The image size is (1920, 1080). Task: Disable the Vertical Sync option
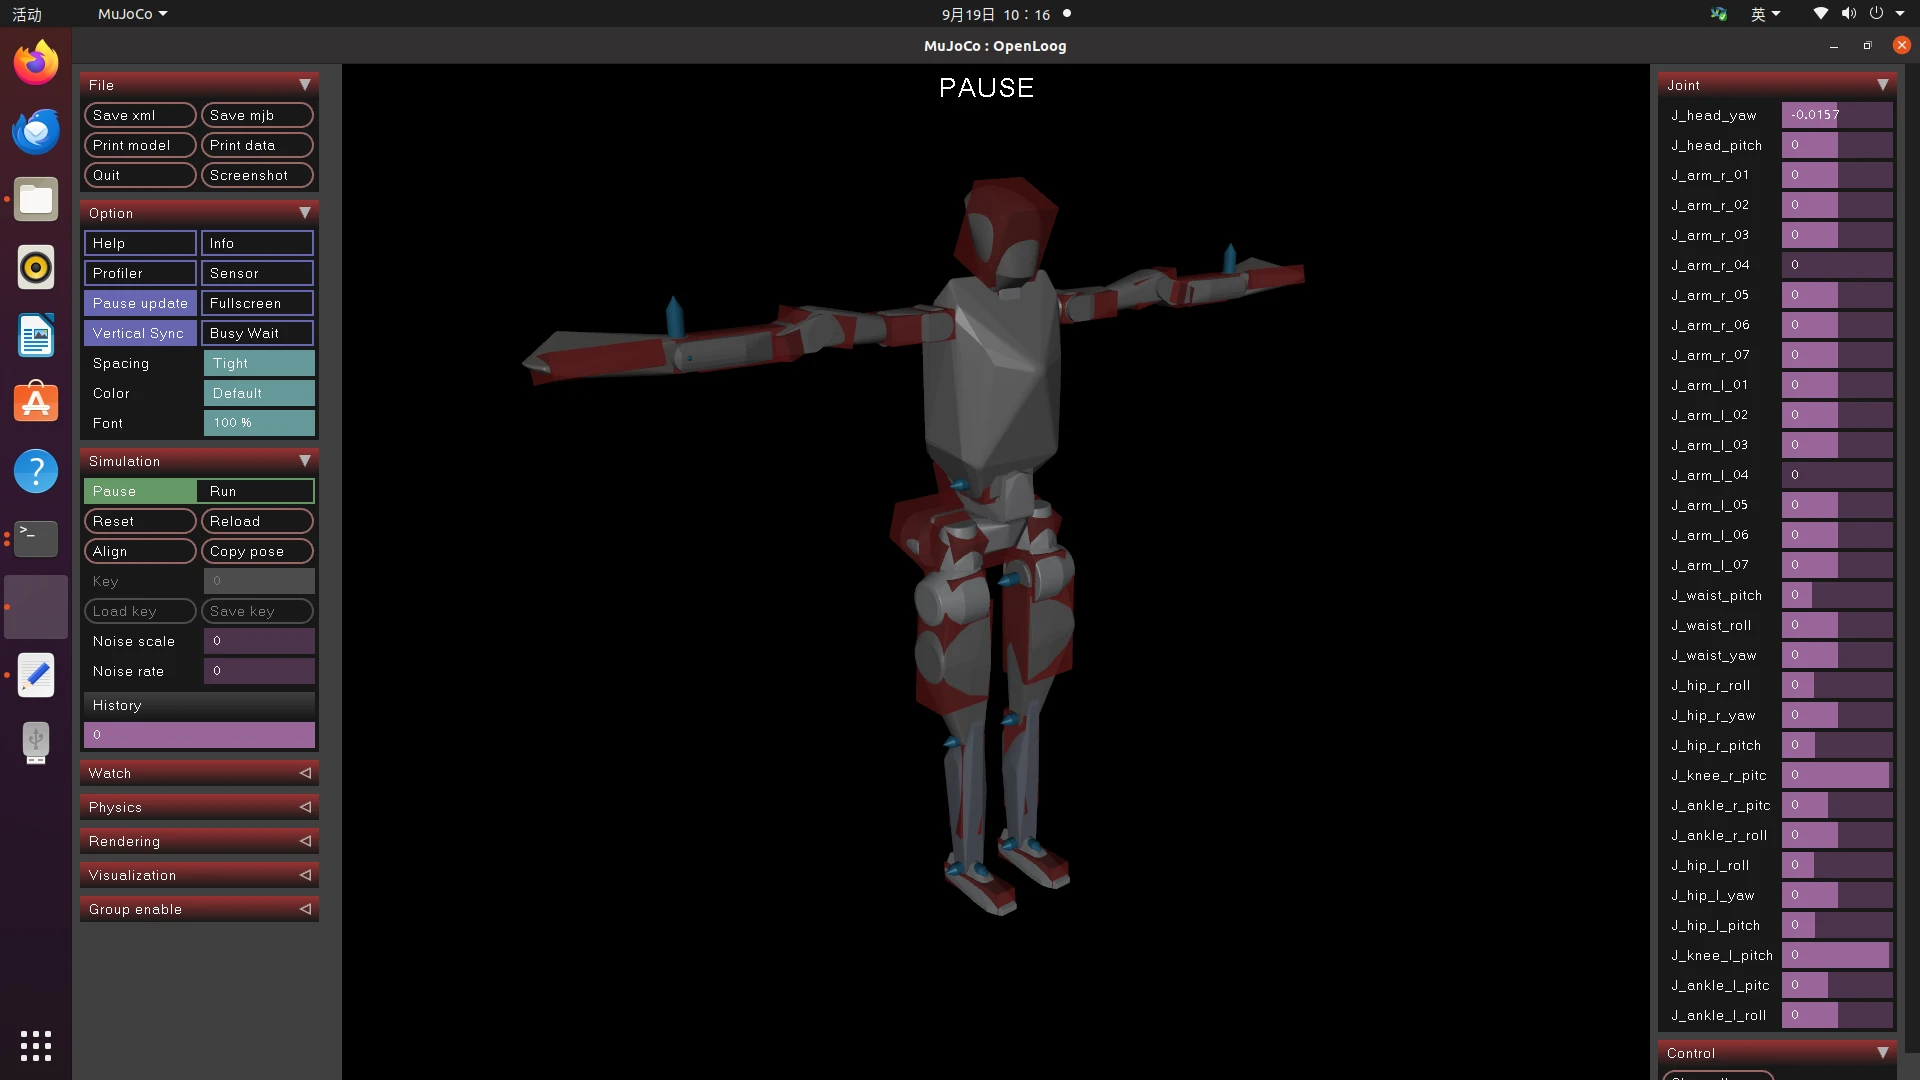[x=140, y=333]
